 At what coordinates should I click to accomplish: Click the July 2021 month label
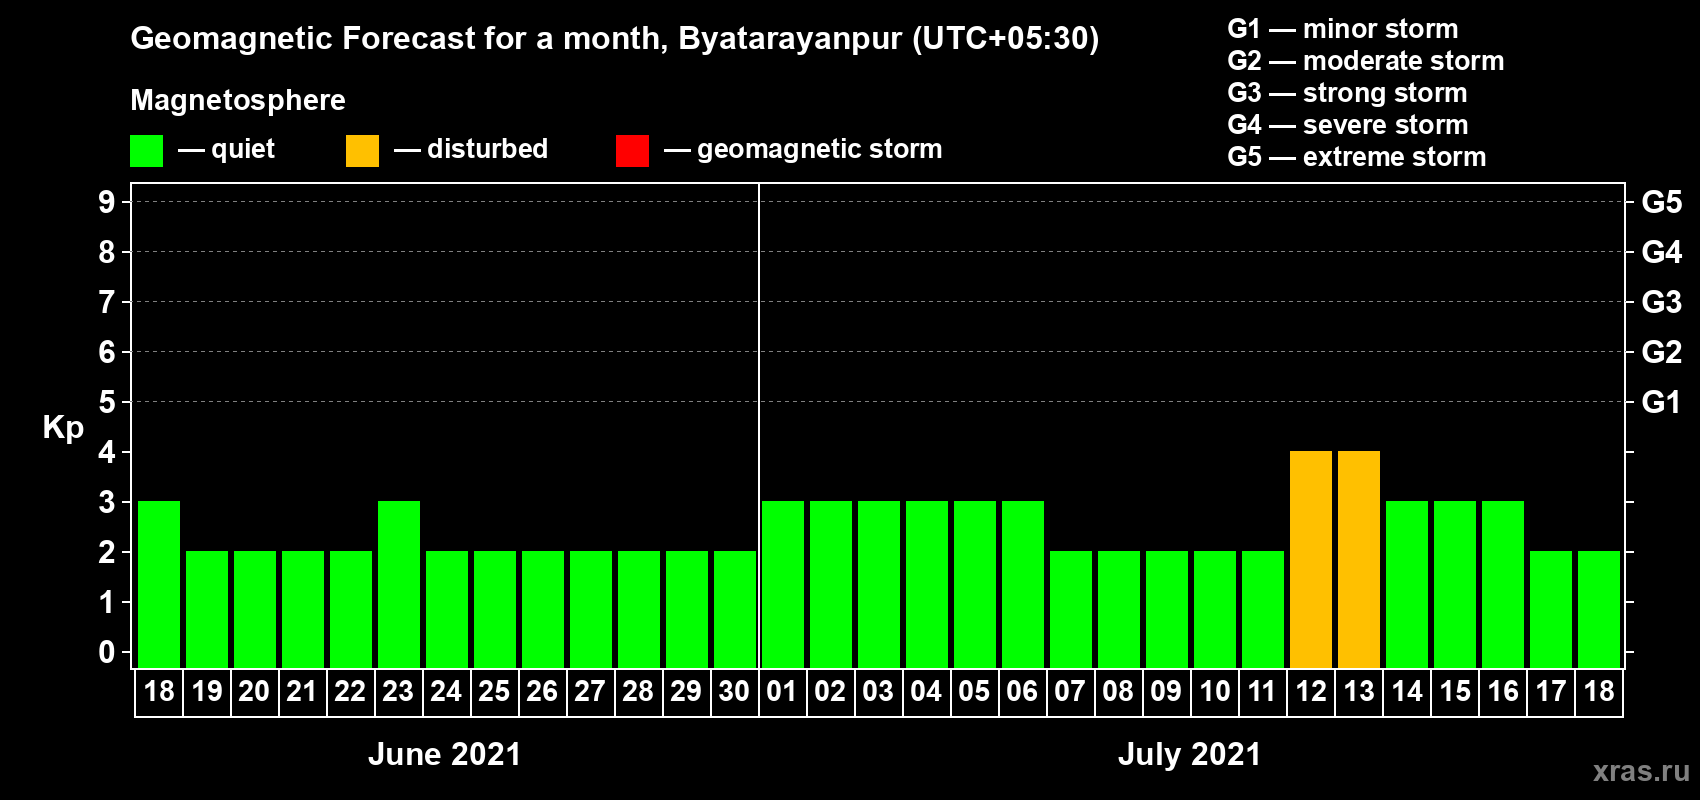tap(1190, 754)
